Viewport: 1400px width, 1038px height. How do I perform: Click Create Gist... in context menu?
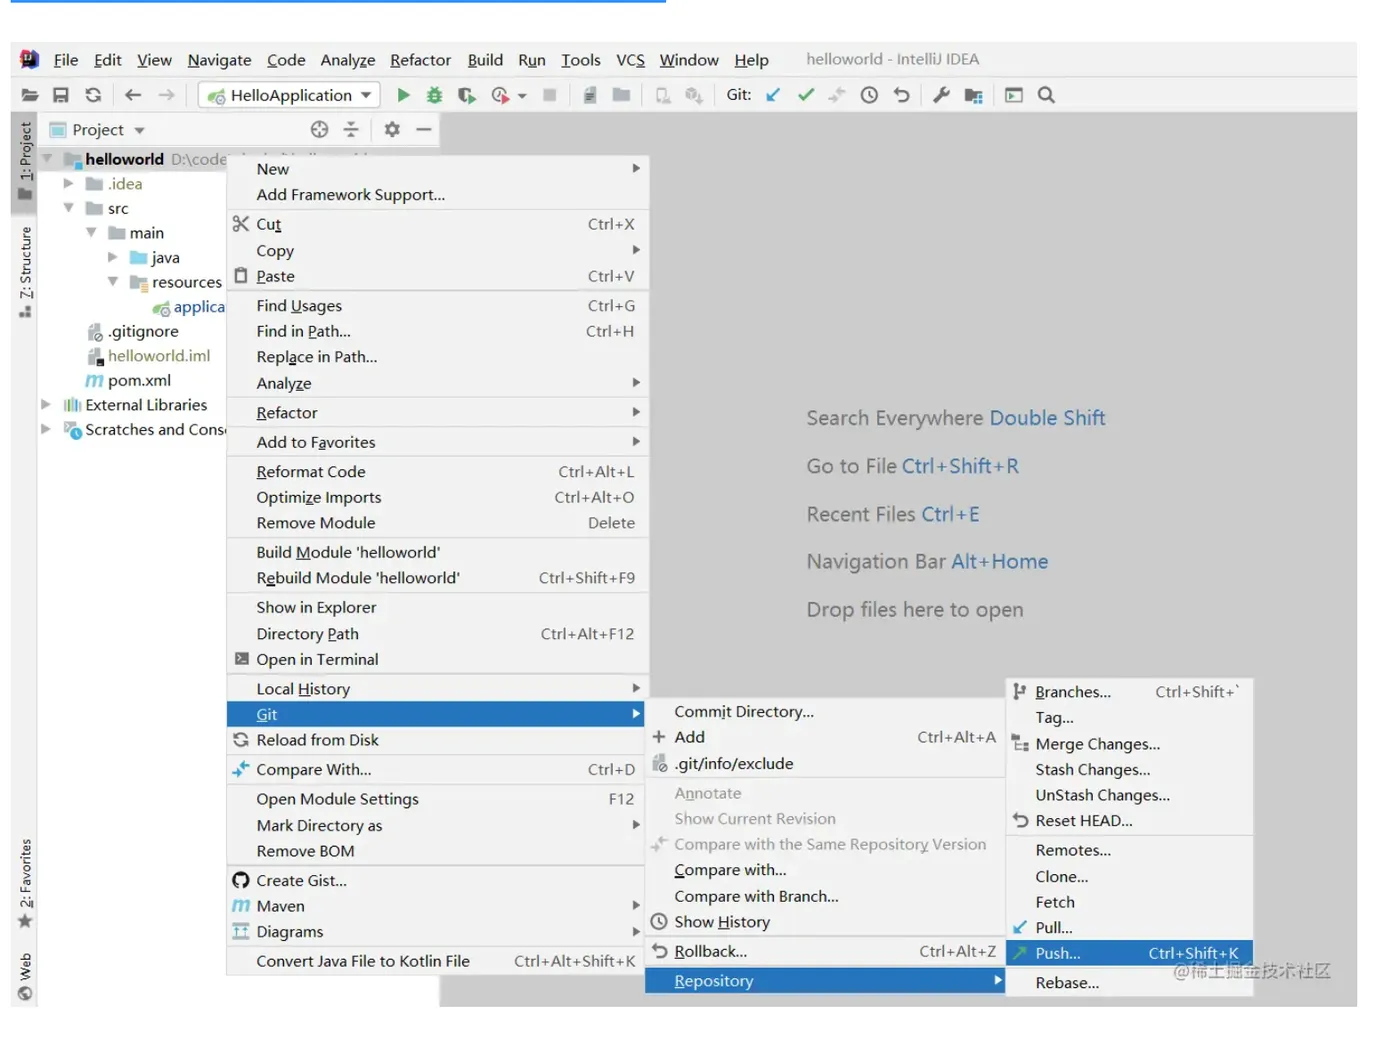437,880
